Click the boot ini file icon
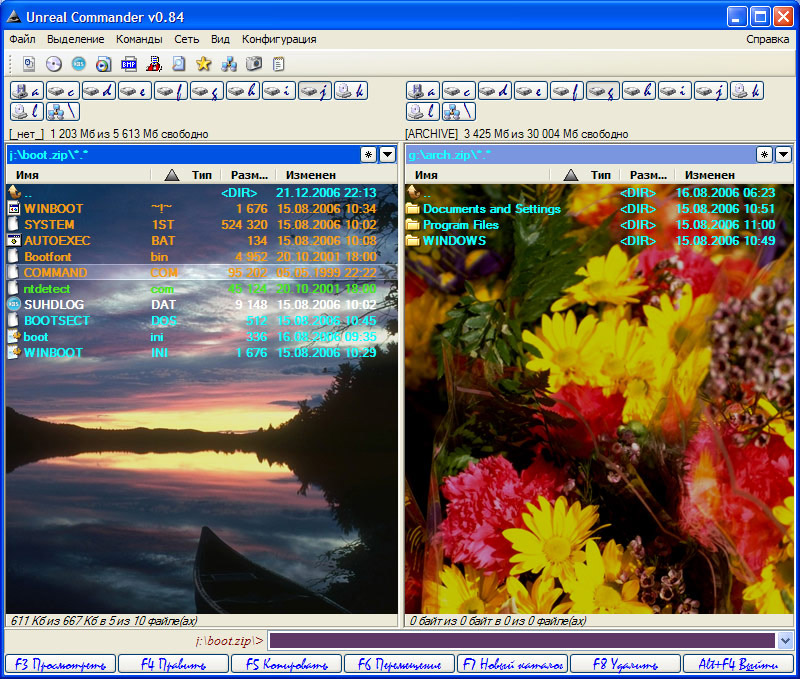 point(14,337)
